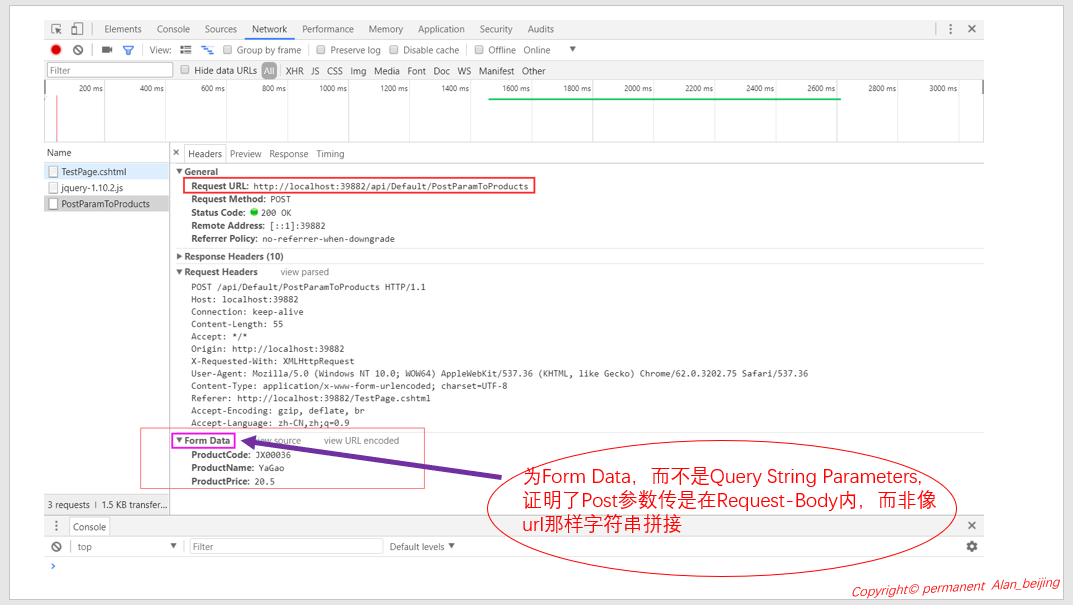
Task: Enable Hide data URLs checkbox
Action: click(x=185, y=70)
